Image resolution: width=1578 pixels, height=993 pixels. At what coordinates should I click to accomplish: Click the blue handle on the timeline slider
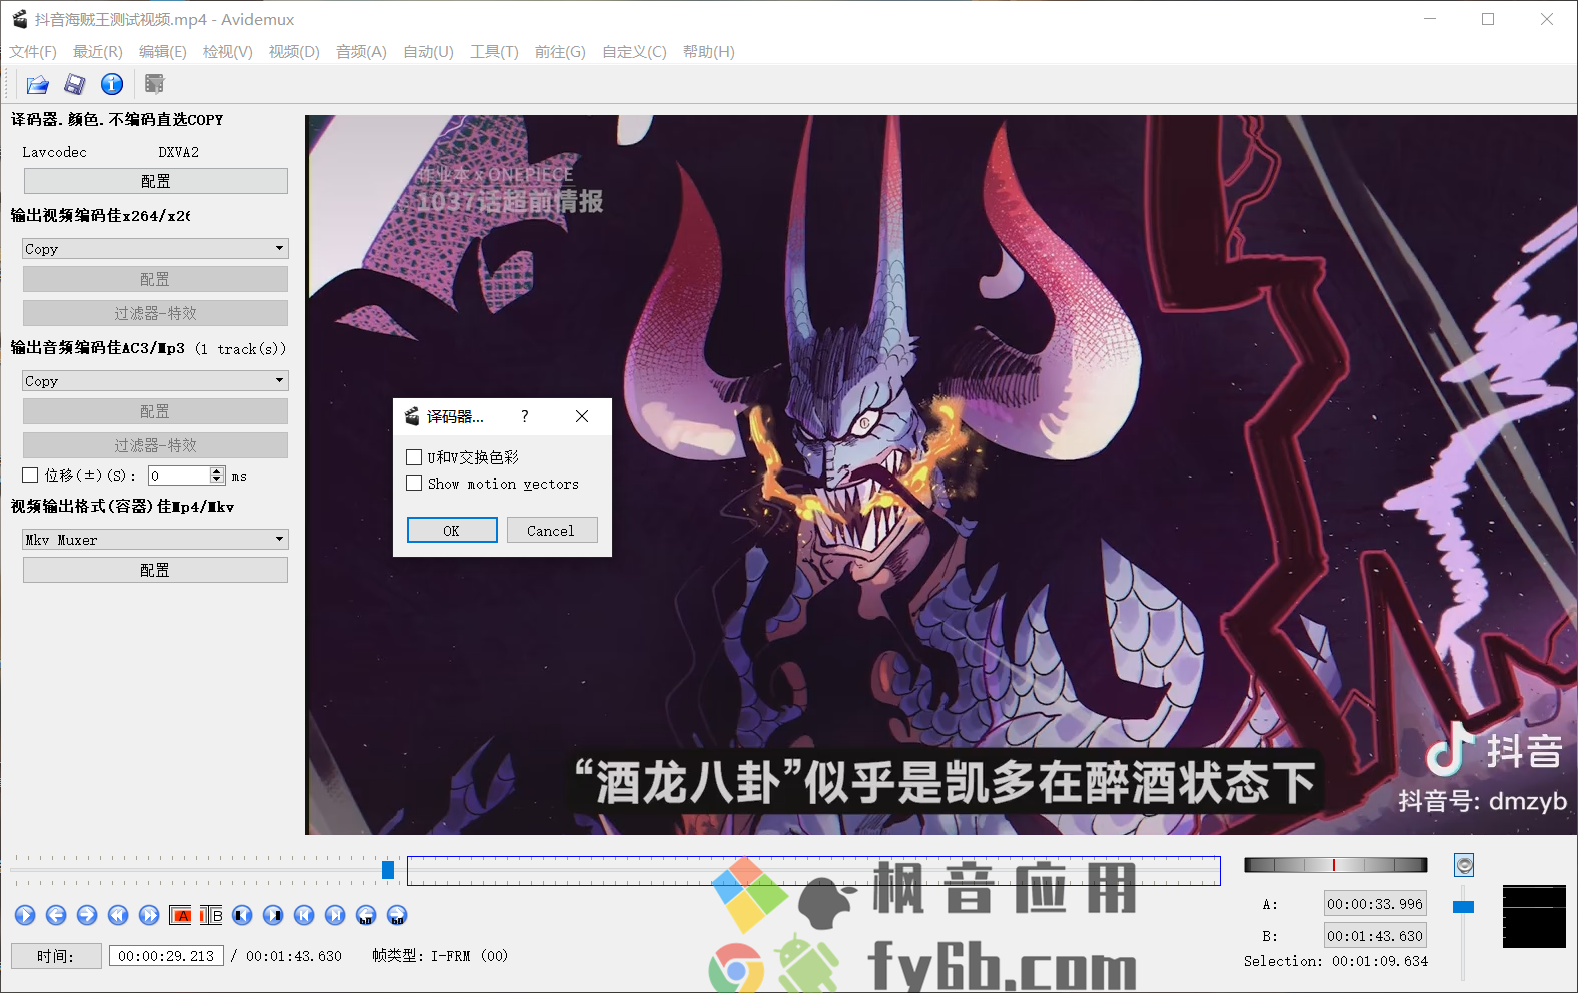(388, 870)
